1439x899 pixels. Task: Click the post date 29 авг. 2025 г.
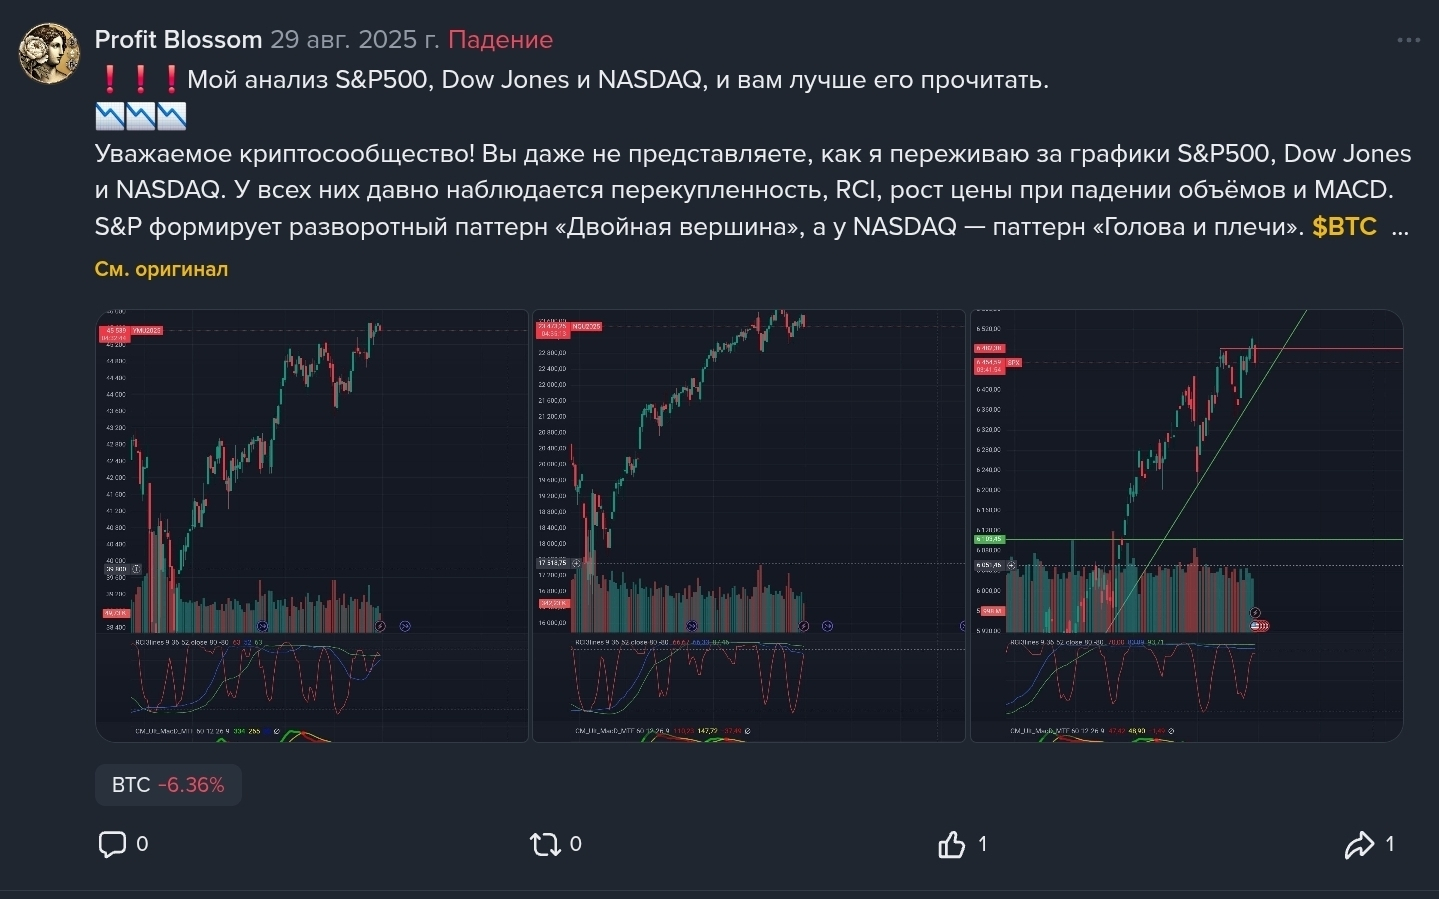coord(354,40)
